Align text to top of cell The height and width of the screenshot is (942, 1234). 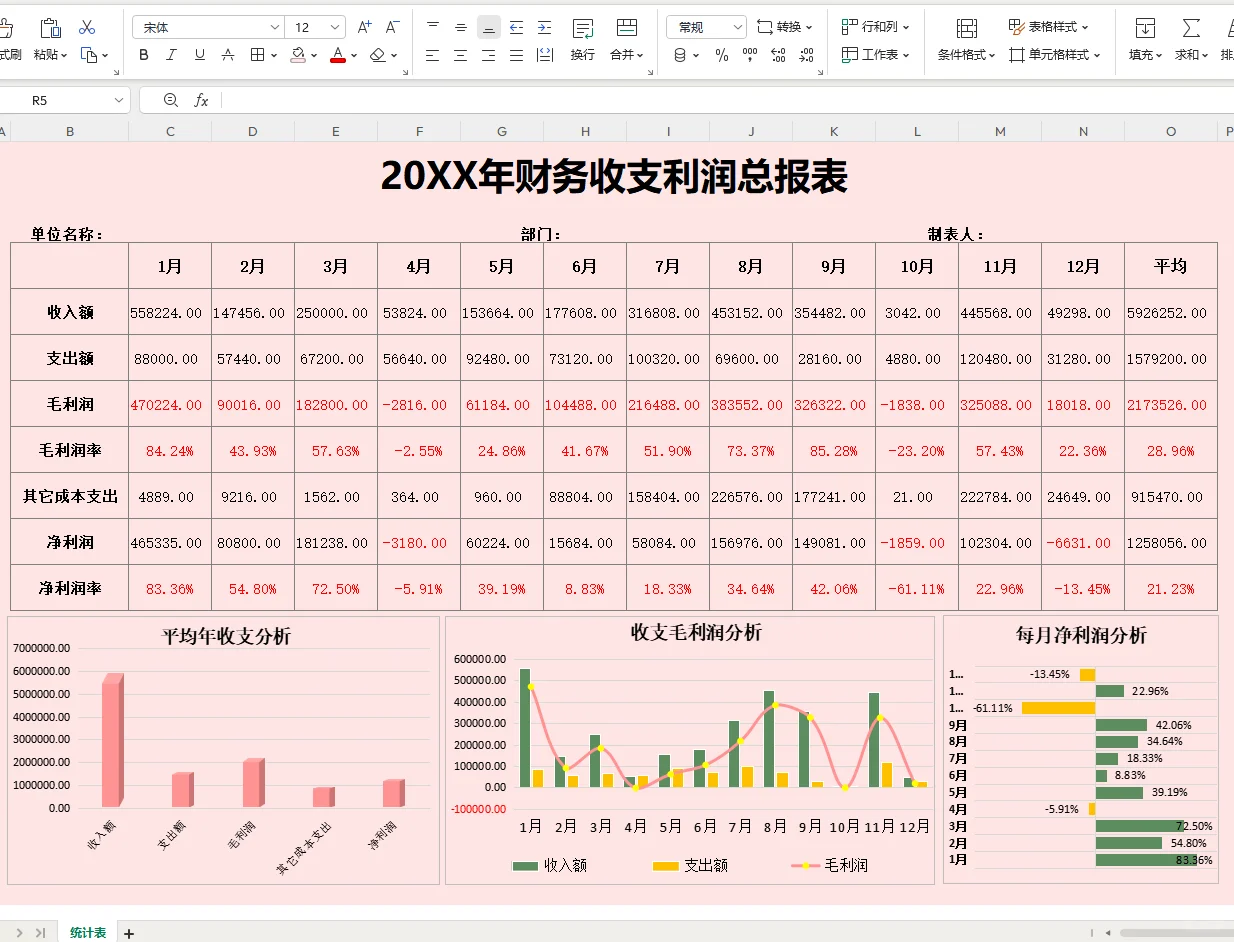433,27
